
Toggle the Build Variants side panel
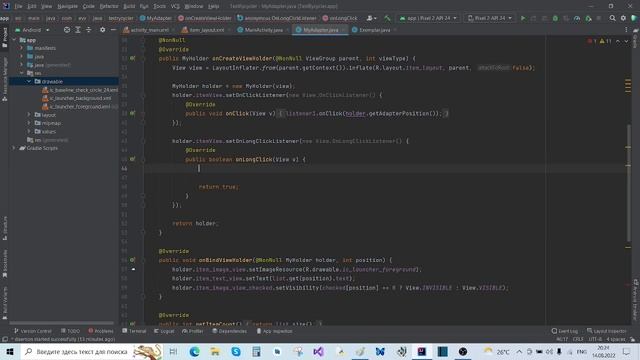tap(4, 302)
